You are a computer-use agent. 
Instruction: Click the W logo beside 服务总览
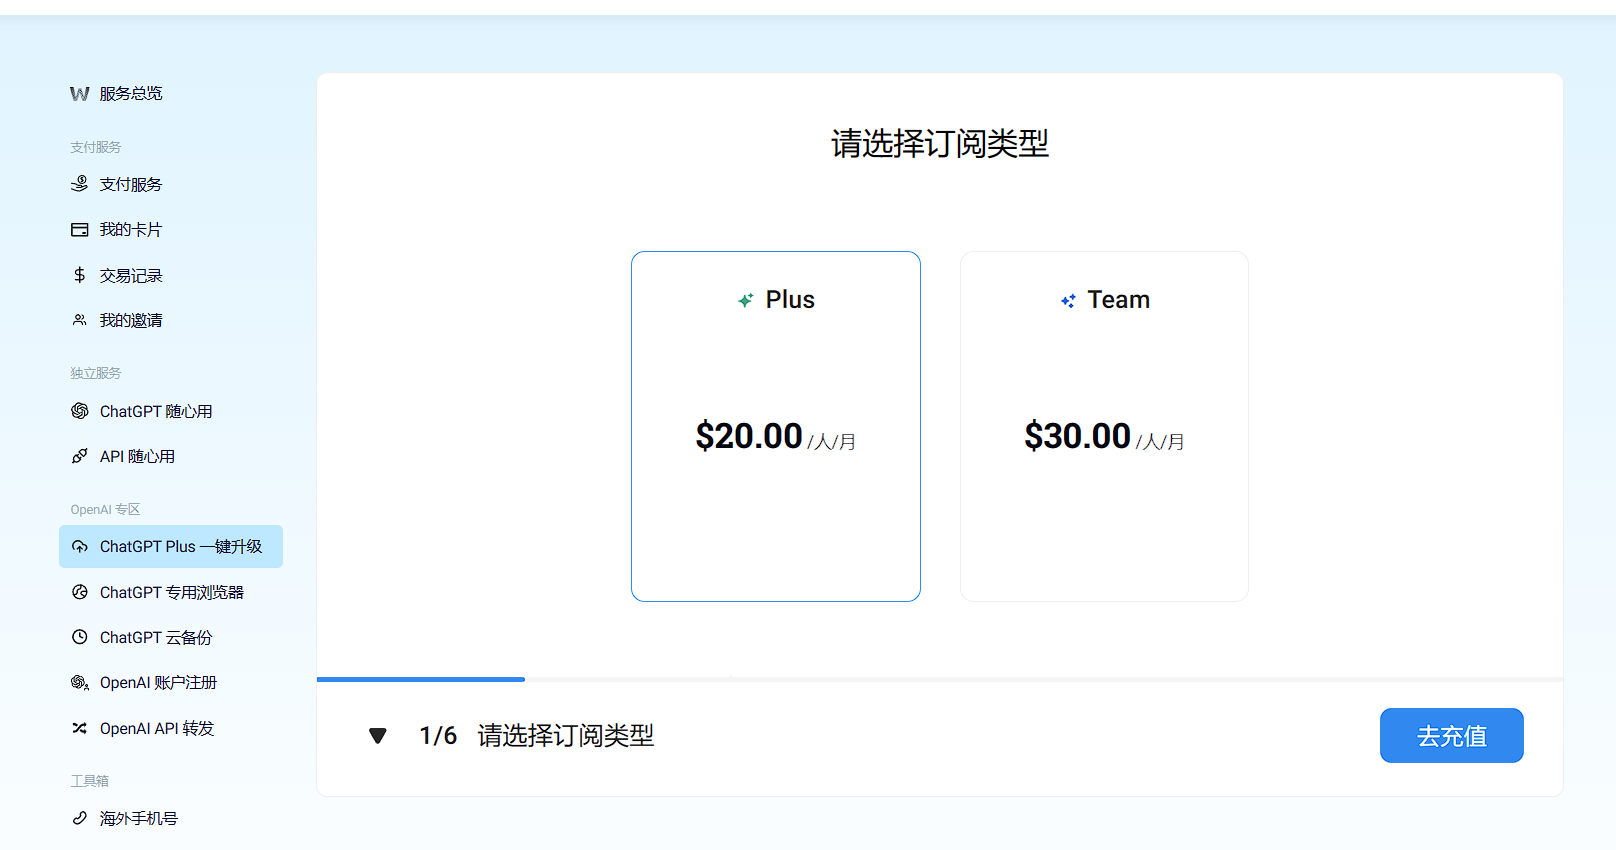pos(80,94)
